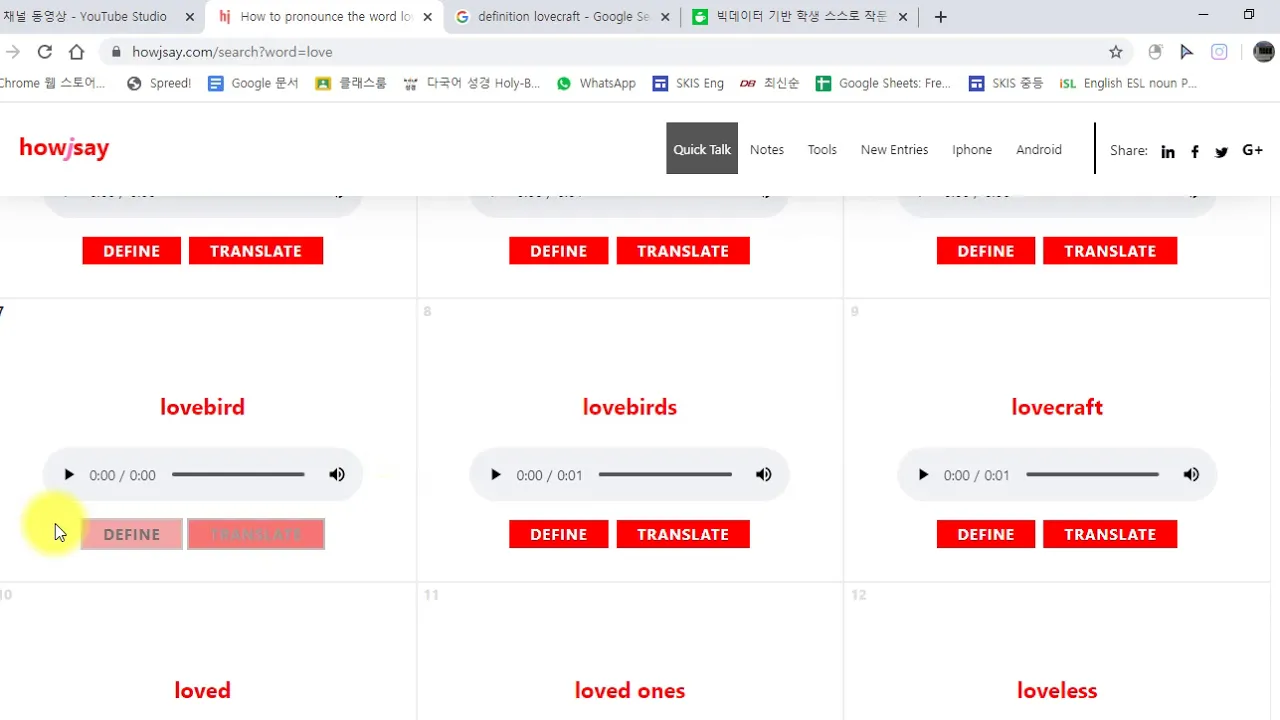Viewport: 1280px width, 720px height.
Task: Open the Google 문서 bookmark
Action: point(253,83)
